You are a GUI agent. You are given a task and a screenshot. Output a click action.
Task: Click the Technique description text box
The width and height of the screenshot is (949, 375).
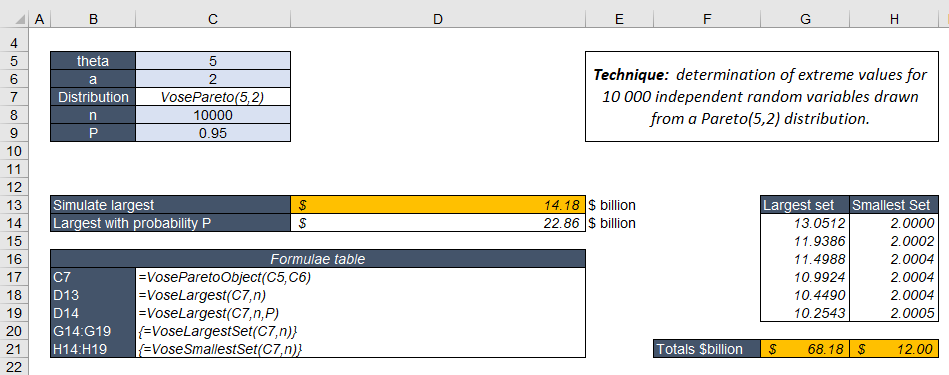(762, 97)
